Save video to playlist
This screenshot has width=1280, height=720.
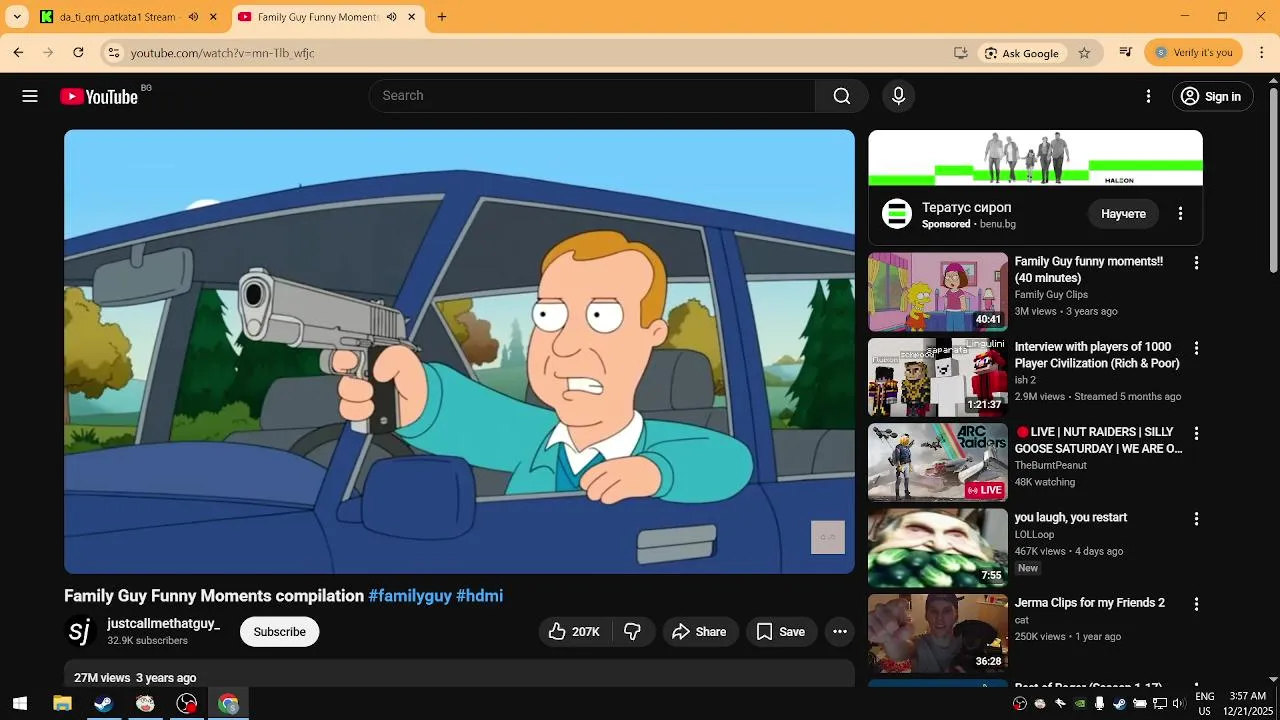780,632
